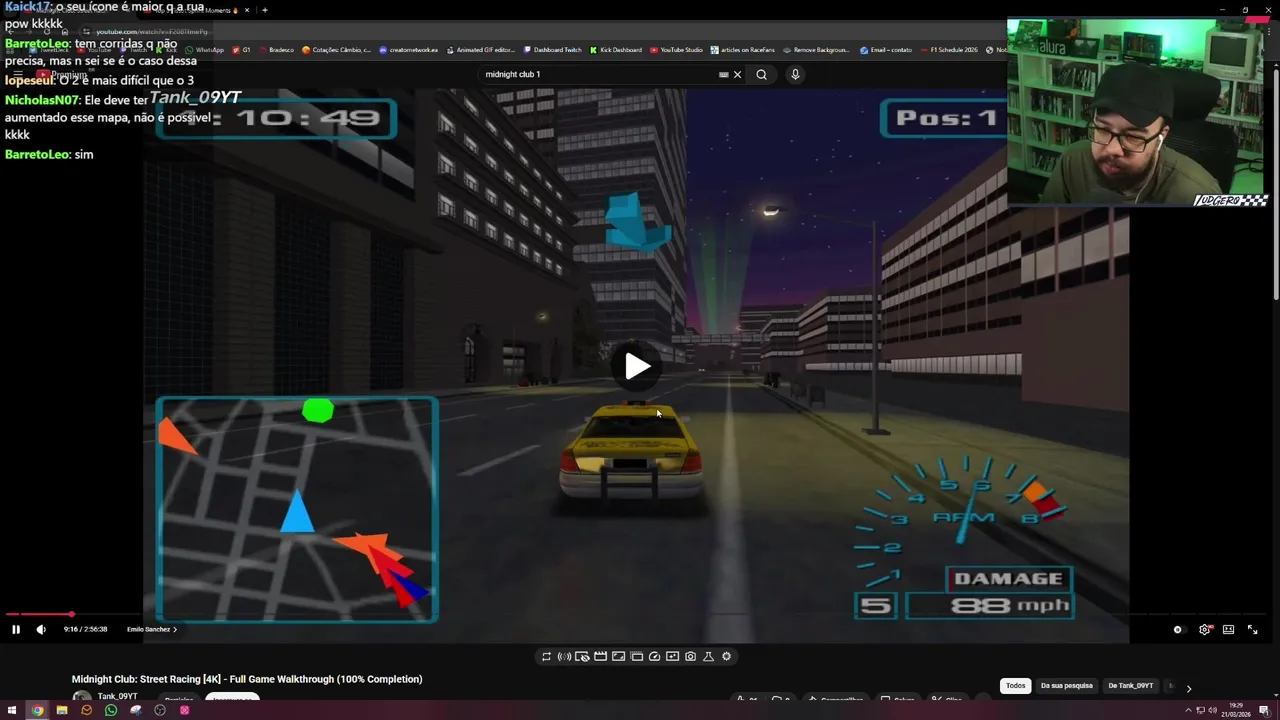This screenshot has height=720, width=1280.
Task: Start voice search with the microphone
Action: 795,74
